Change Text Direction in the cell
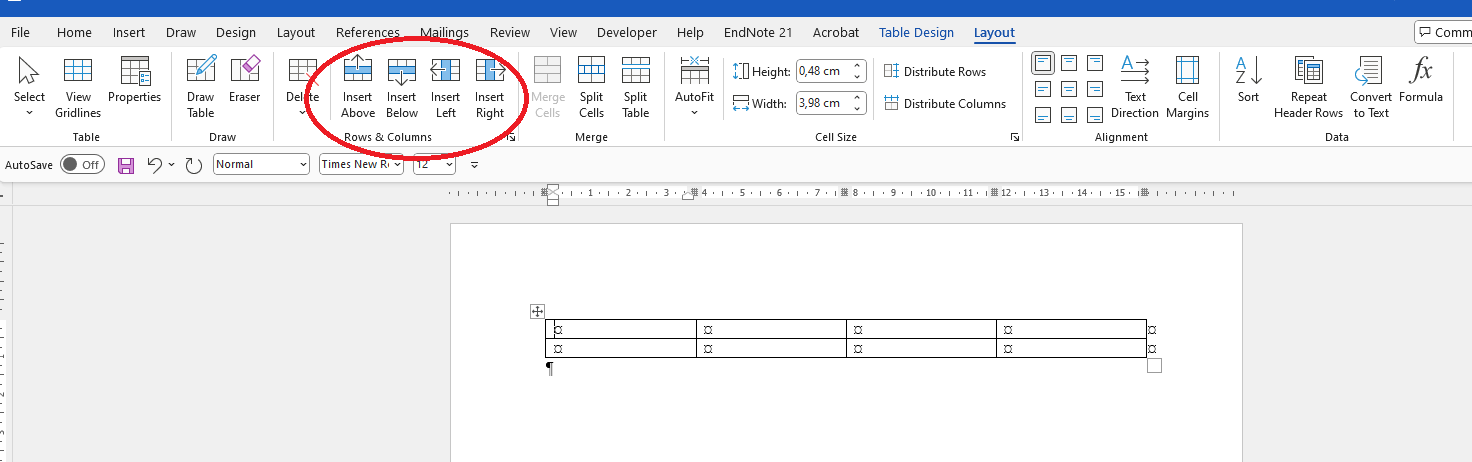The height and width of the screenshot is (462, 1472). 1135,87
